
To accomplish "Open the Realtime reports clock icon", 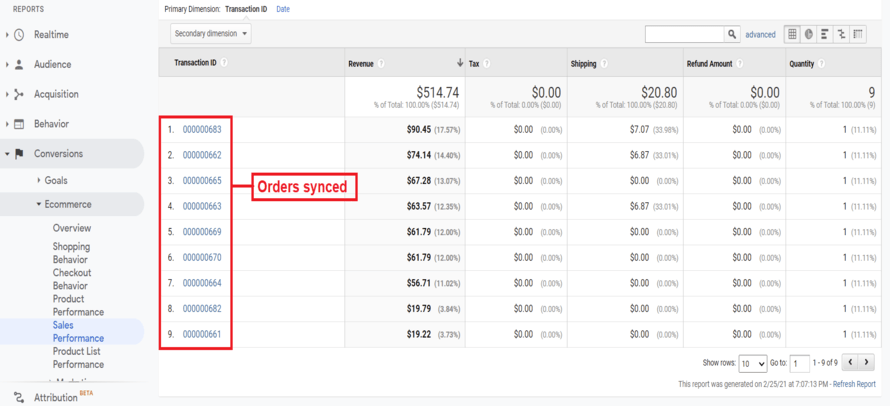I will (19, 35).
